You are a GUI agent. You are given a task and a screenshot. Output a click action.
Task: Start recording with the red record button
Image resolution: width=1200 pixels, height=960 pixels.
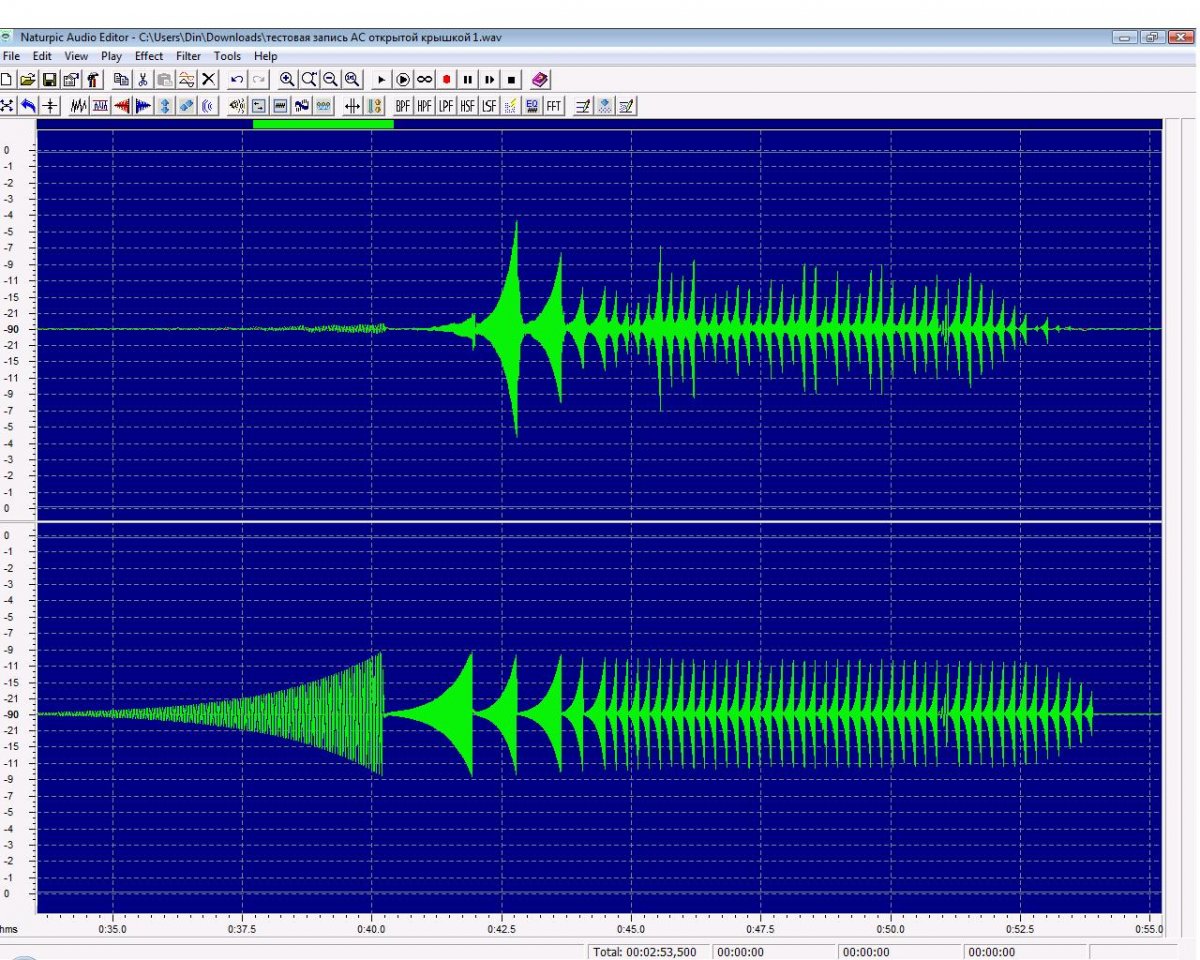click(446, 79)
